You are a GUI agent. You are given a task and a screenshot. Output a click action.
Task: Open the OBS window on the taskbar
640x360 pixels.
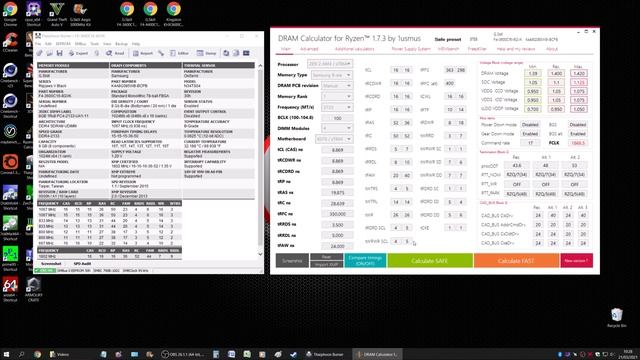coord(182,354)
